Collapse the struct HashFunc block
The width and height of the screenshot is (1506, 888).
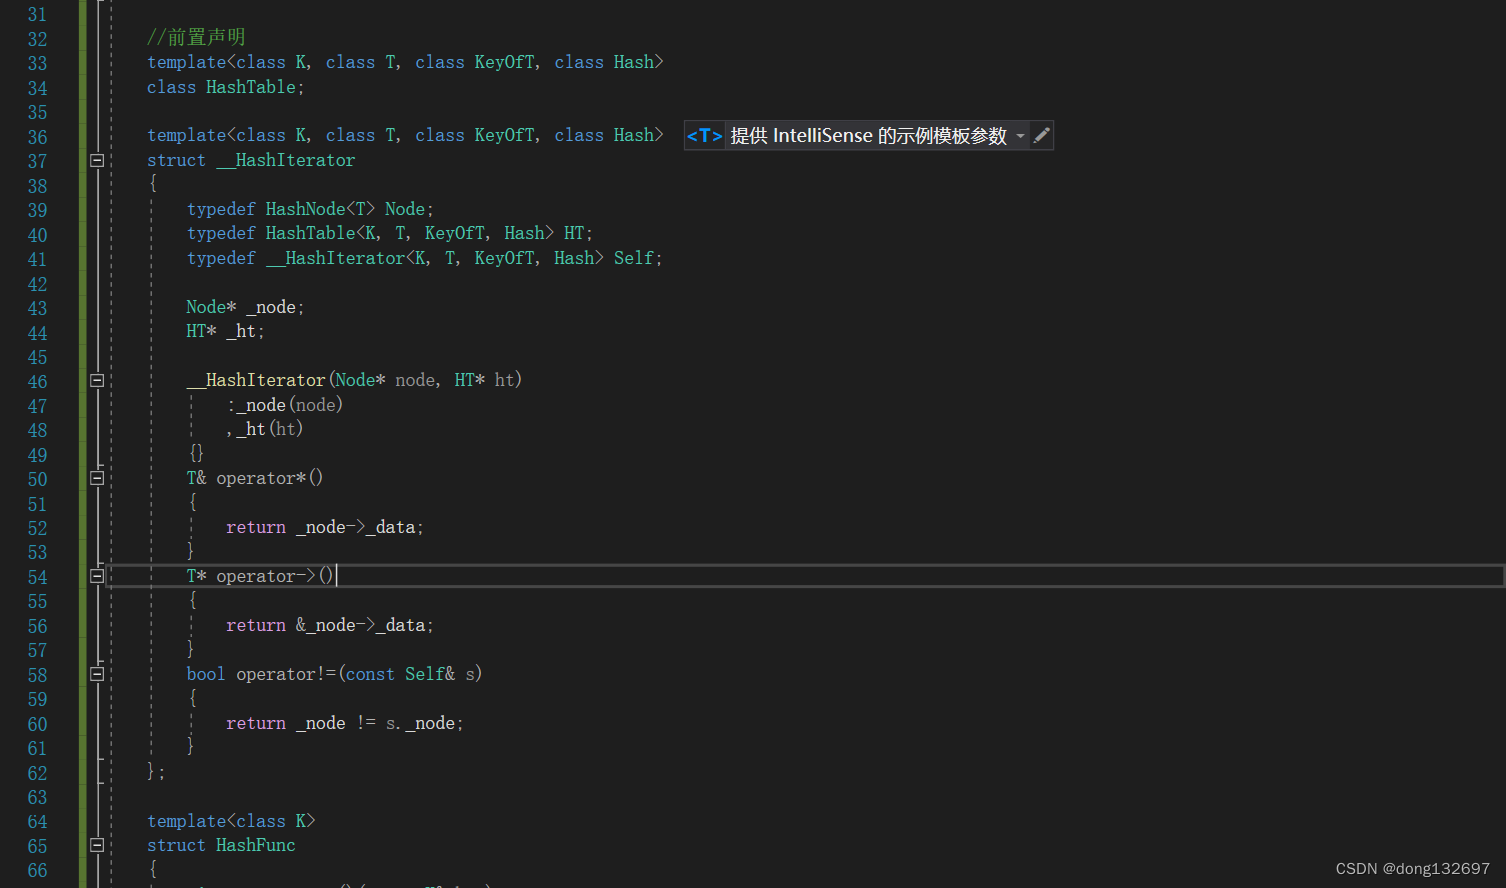(x=97, y=845)
